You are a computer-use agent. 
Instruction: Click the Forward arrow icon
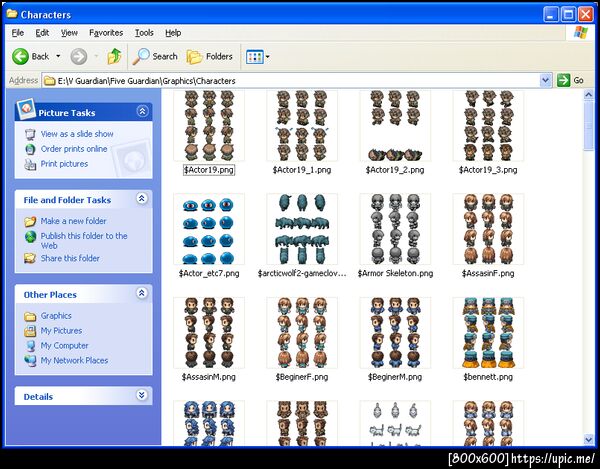tap(78, 57)
